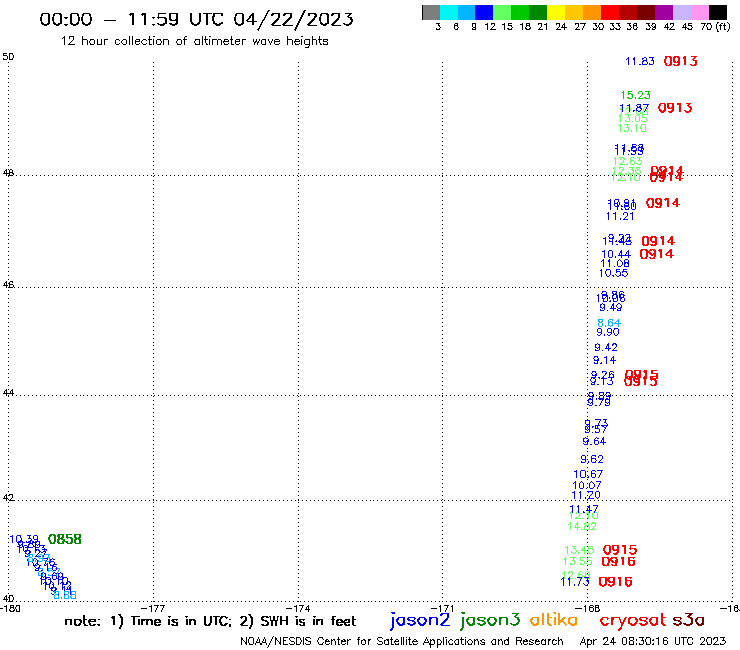Click the purple 42 ft legend swatch
This screenshot has height=650, width=740.
coord(664,12)
